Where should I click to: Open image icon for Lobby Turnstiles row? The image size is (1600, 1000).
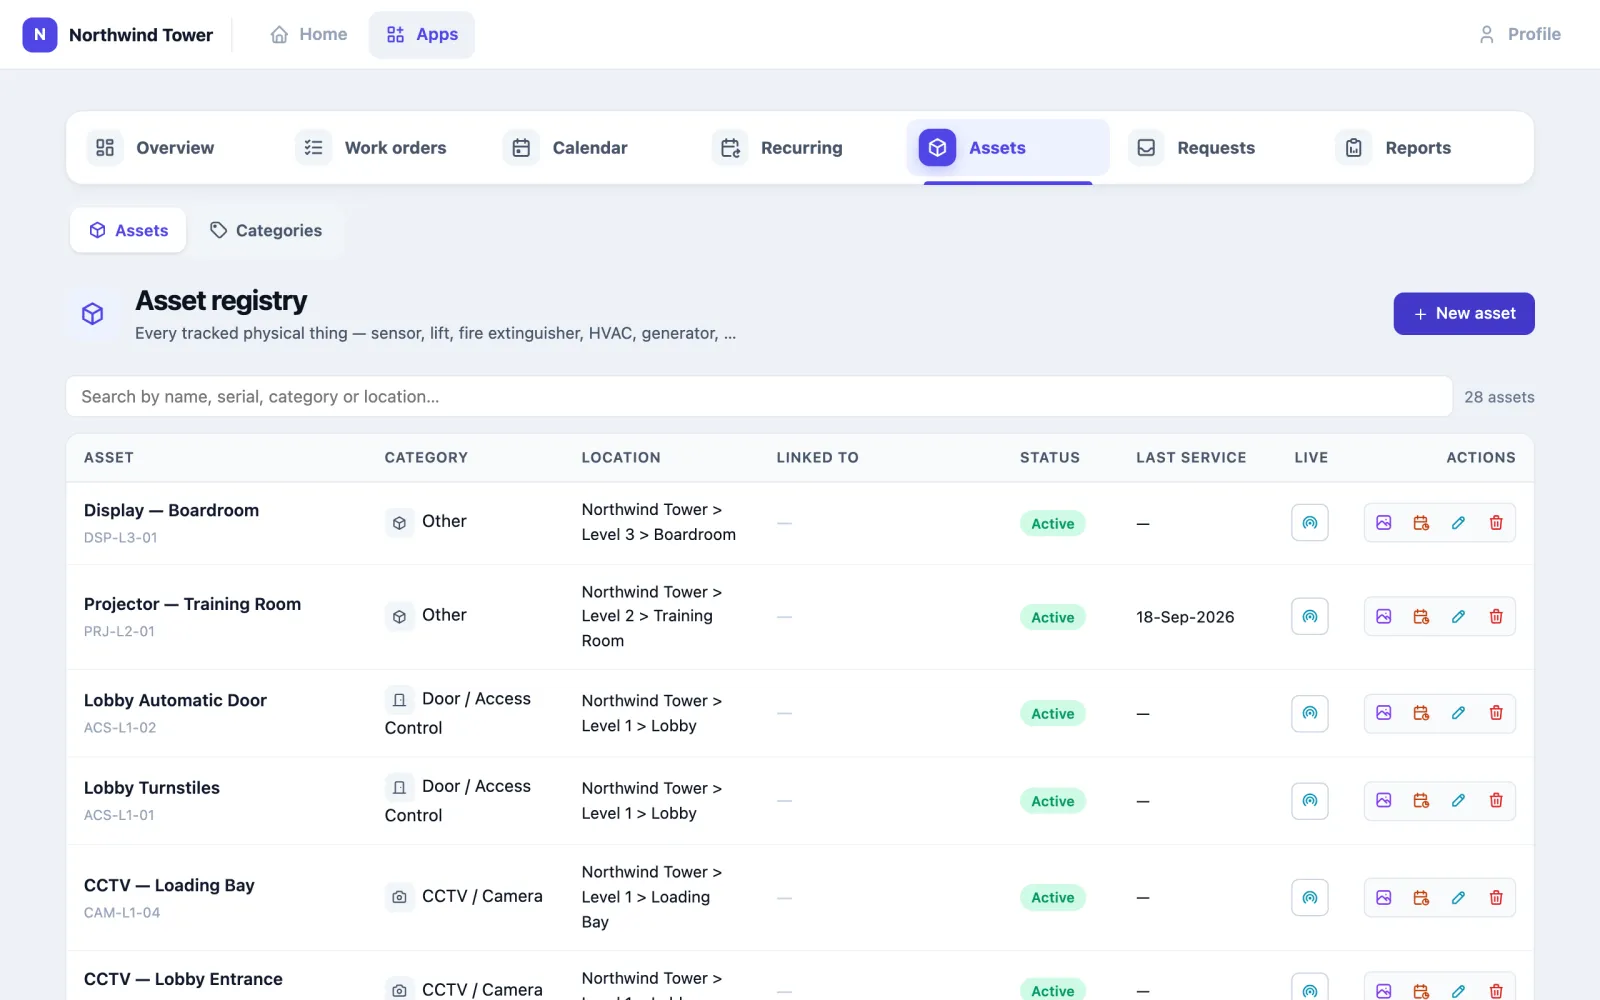click(1384, 801)
